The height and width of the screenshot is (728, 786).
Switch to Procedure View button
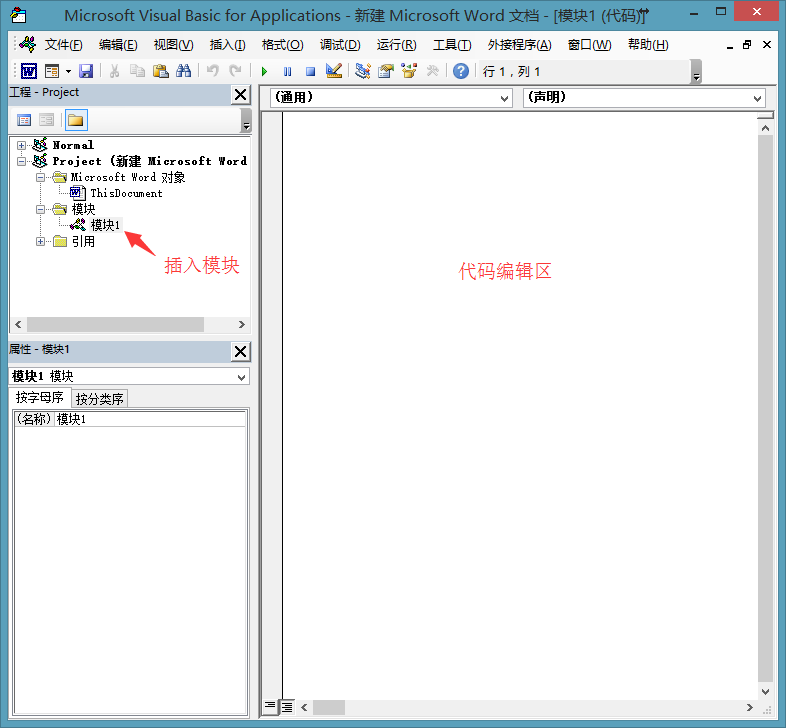(x=270, y=707)
